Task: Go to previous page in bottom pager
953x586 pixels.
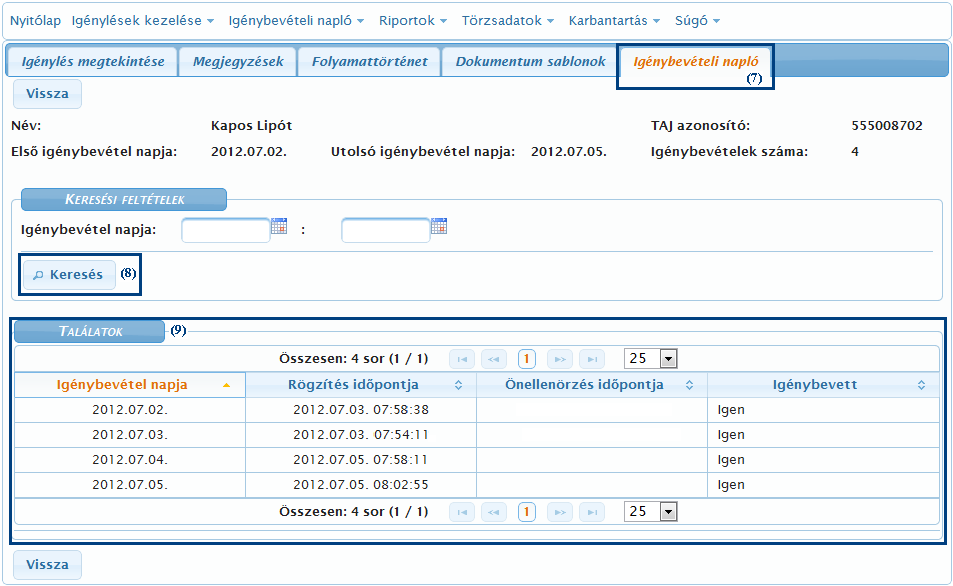Action: (x=494, y=512)
